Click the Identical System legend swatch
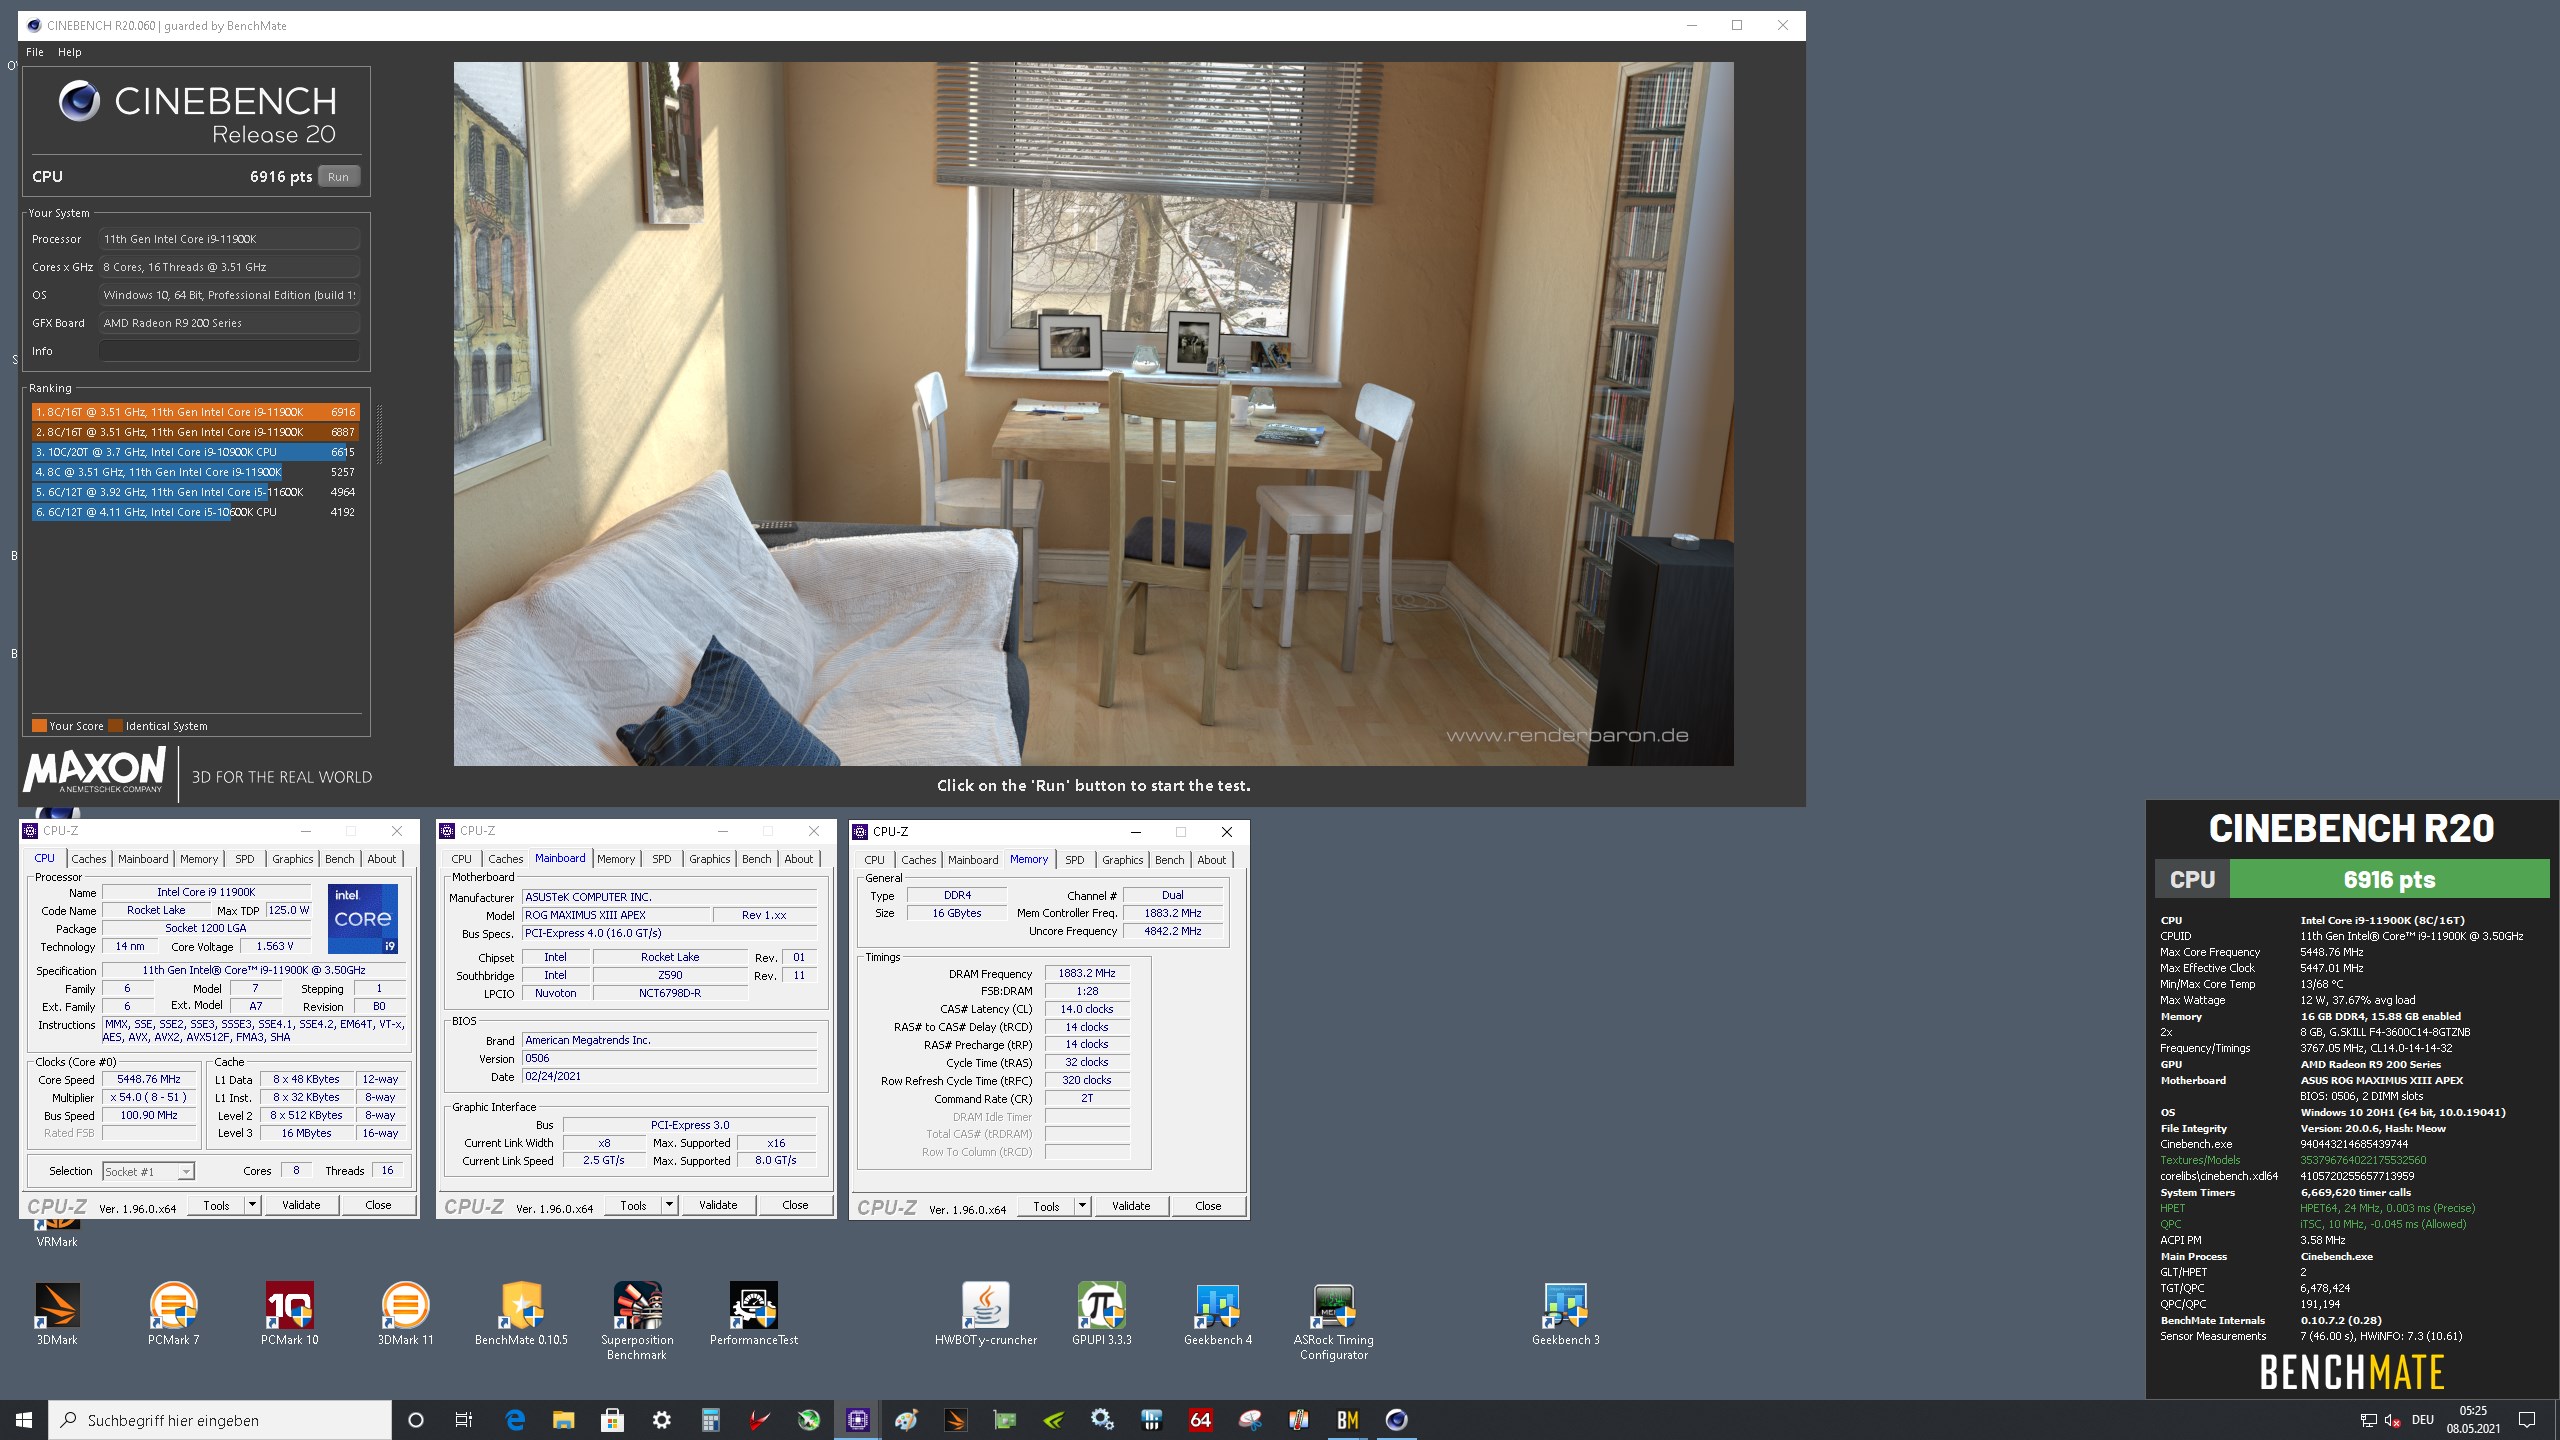The width and height of the screenshot is (2560, 1440). coord(115,726)
